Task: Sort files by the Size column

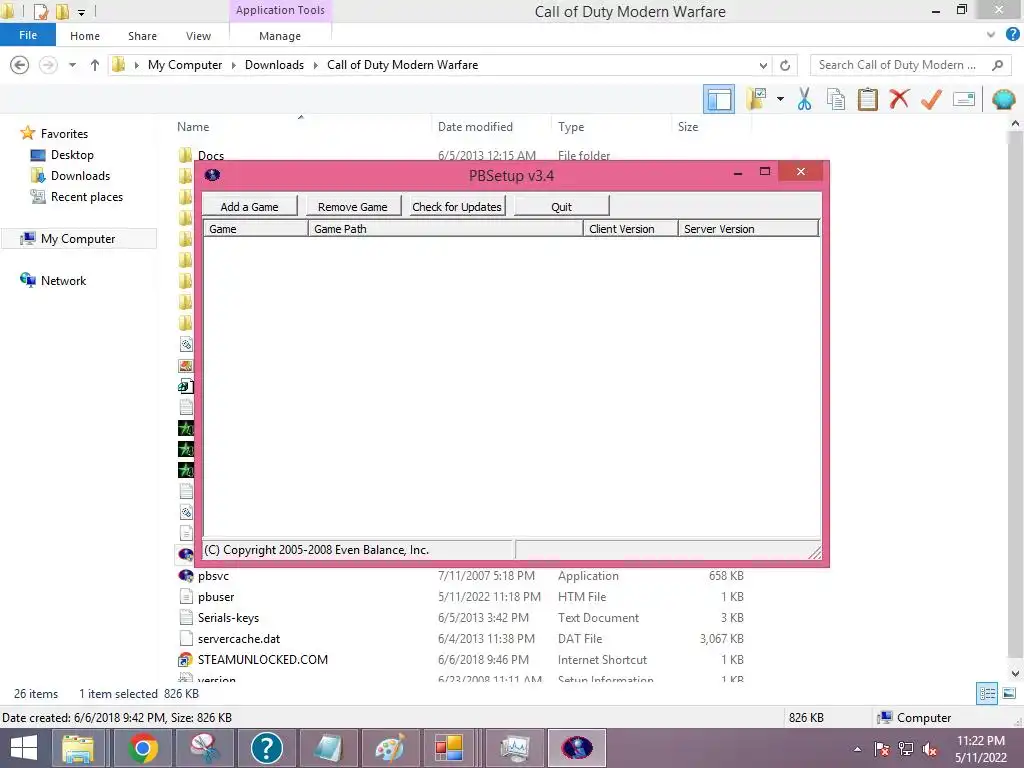Action: tap(688, 127)
